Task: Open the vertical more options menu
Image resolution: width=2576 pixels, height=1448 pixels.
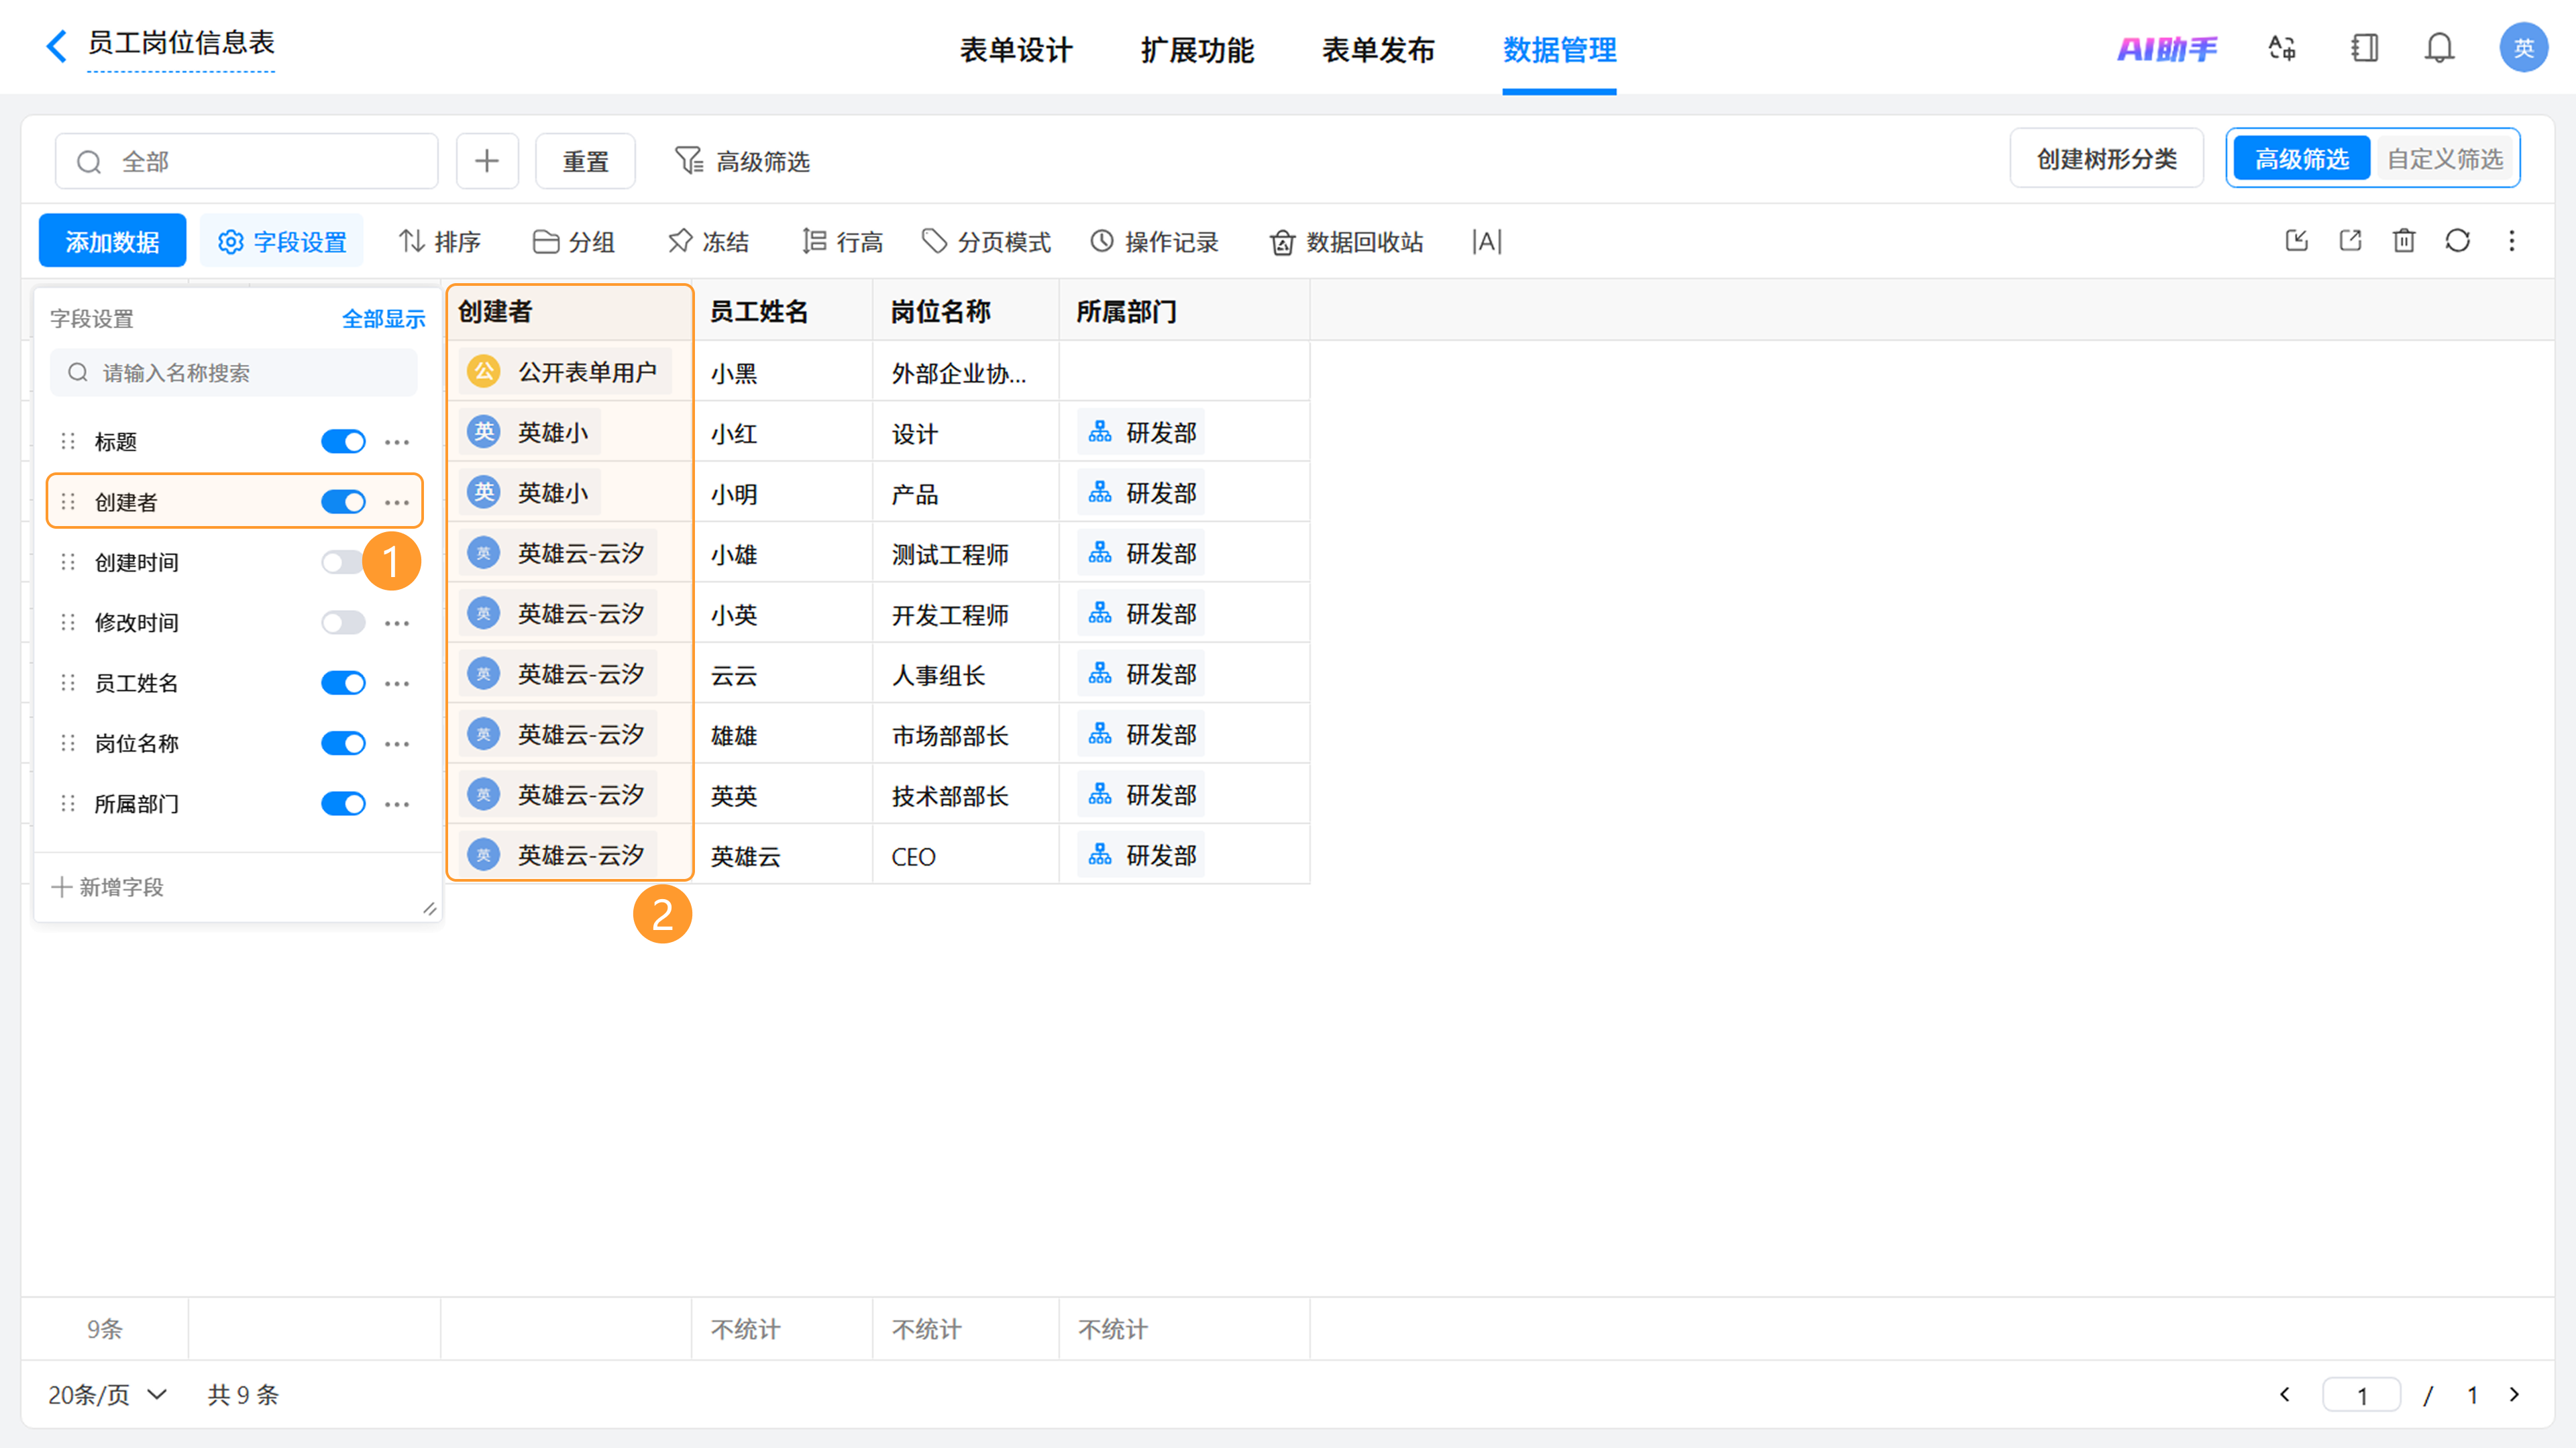Action: [x=2512, y=241]
